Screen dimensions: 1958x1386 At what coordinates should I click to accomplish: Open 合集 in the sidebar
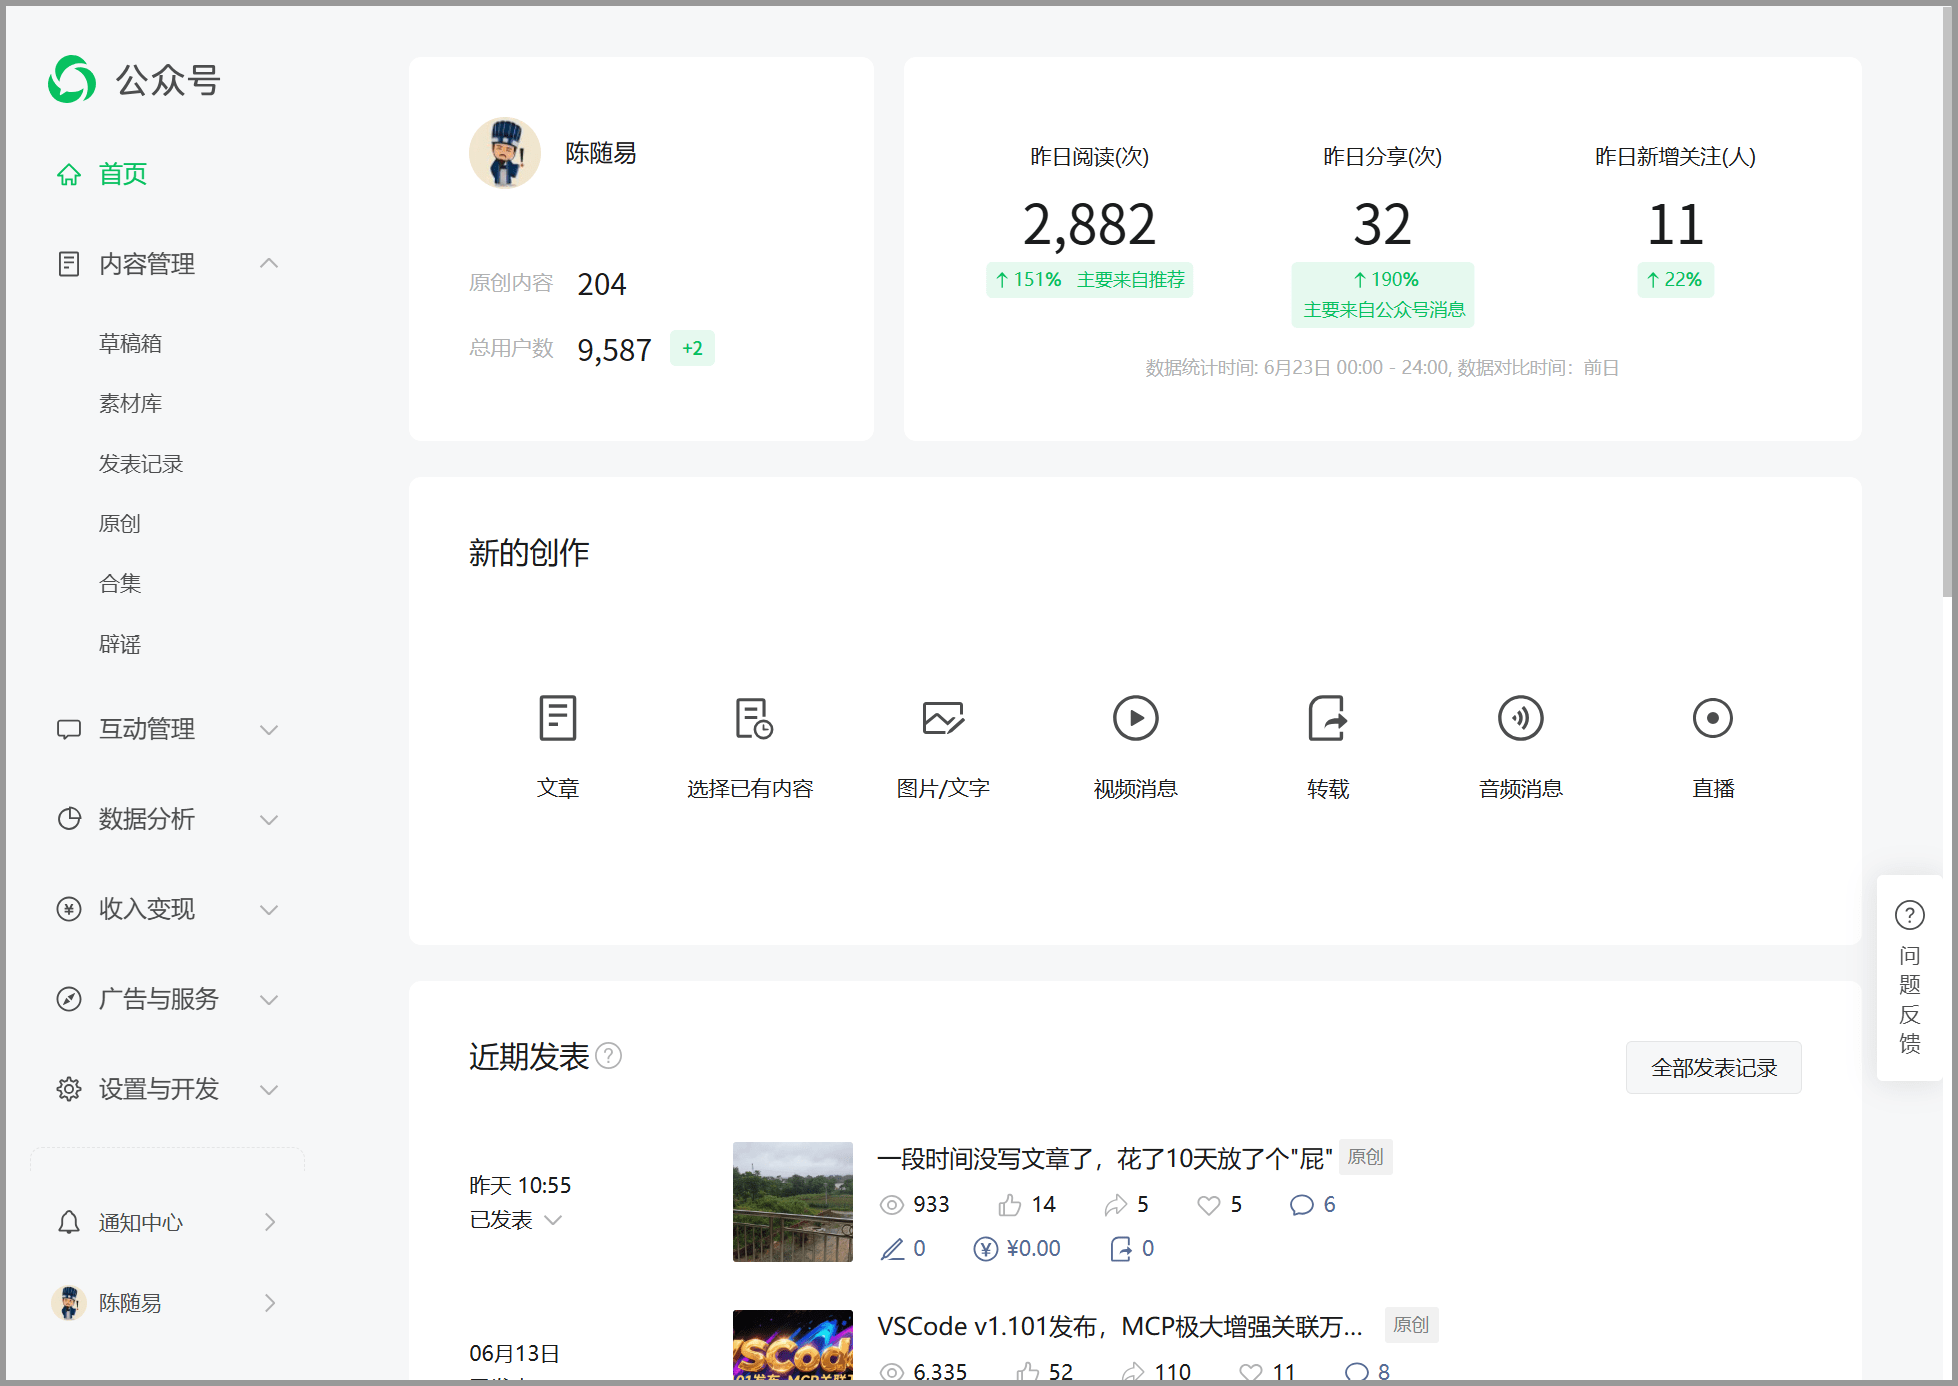point(119,584)
